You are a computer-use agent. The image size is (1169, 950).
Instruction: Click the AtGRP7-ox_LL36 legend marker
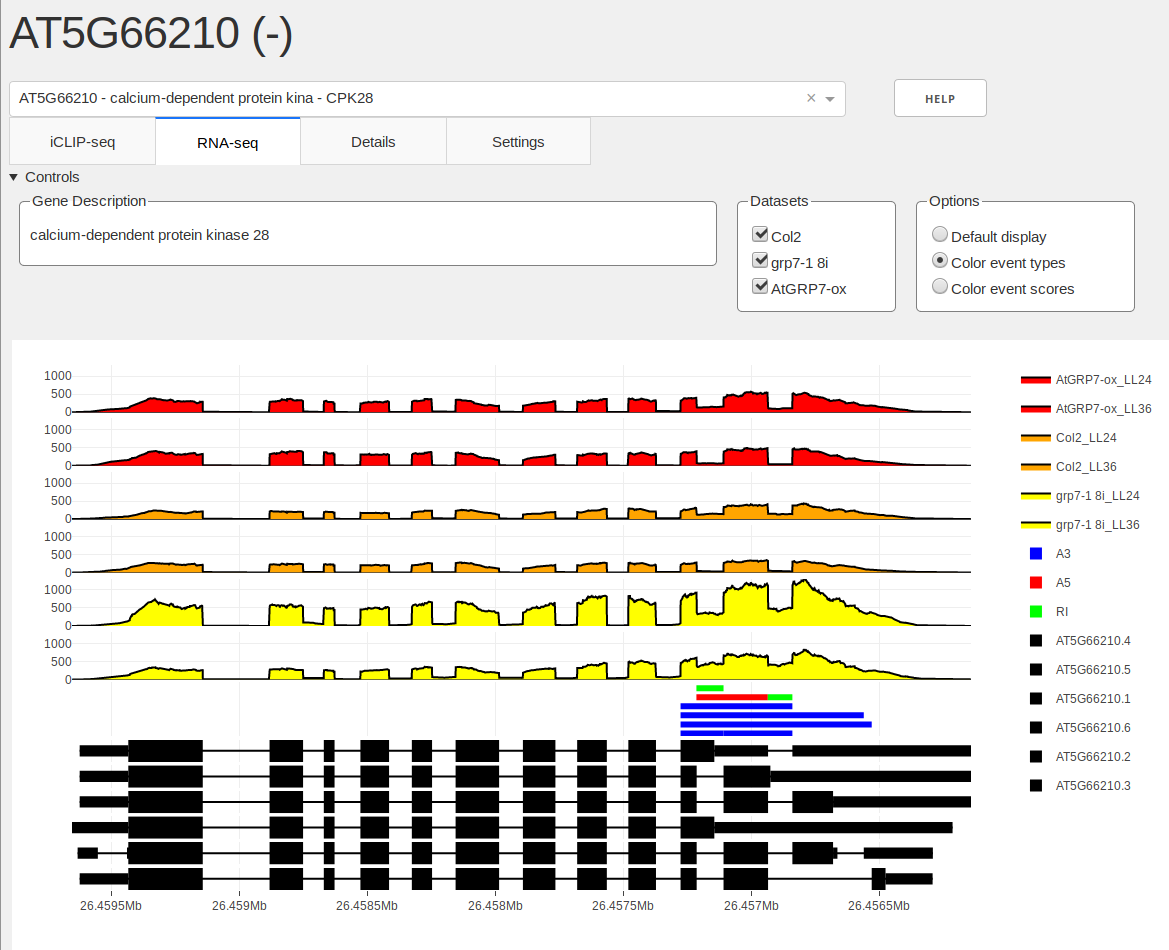(1036, 408)
